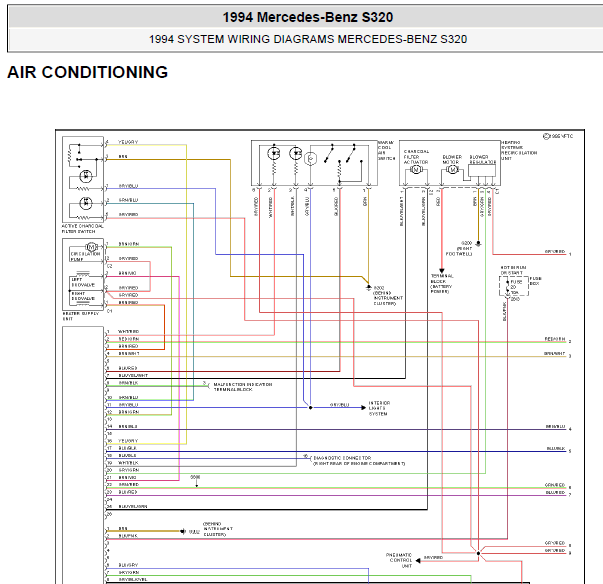The image size is (603, 584).
Task: Click 'BLU/BLK 5' off-page reference at right edge
Action: tap(559, 449)
